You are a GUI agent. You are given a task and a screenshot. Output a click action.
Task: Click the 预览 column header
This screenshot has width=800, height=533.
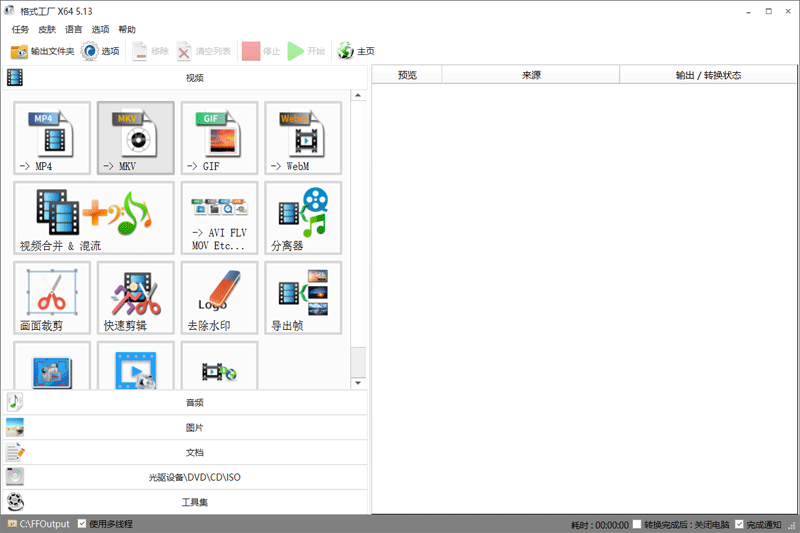[407, 75]
